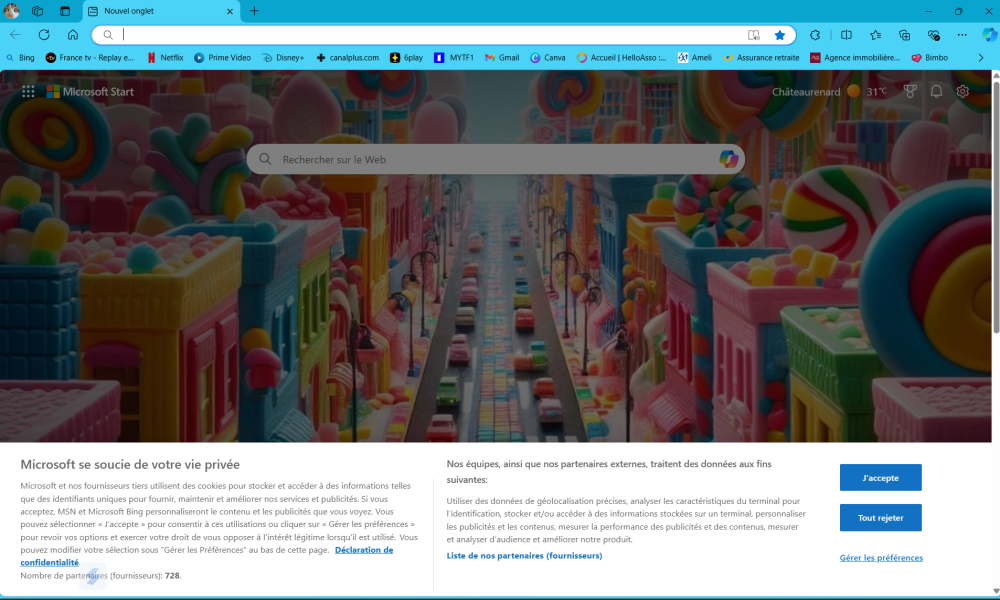
Task: Open the Gérer les préférences link
Action: point(881,558)
